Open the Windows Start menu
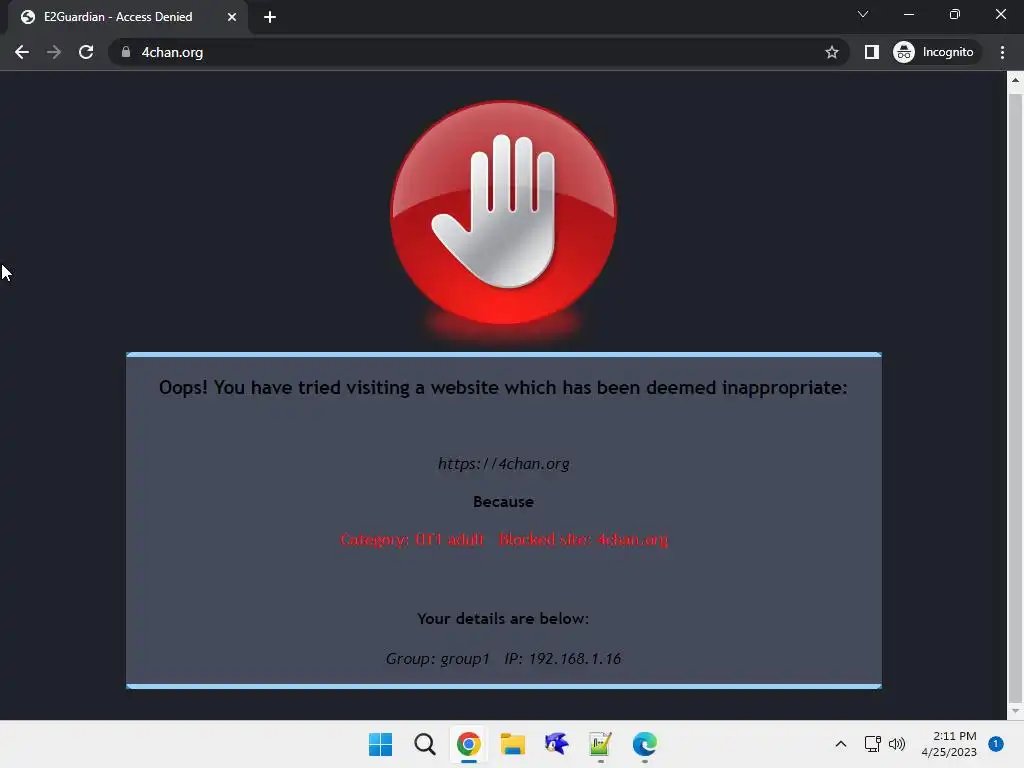This screenshot has width=1024, height=768. coord(381,744)
